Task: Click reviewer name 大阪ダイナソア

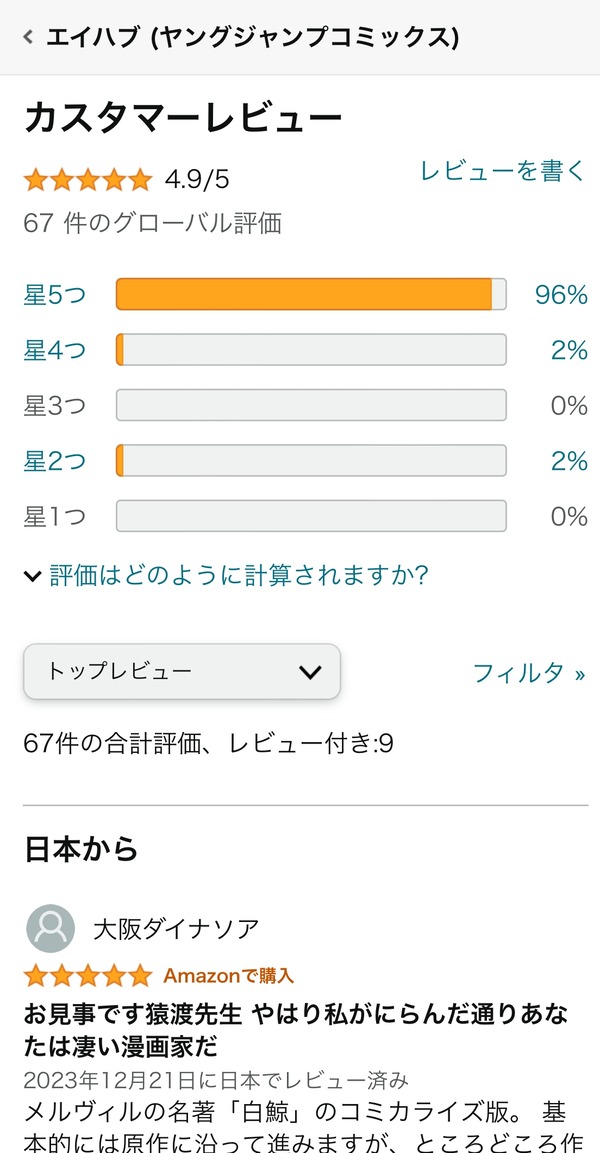Action: coord(176,929)
